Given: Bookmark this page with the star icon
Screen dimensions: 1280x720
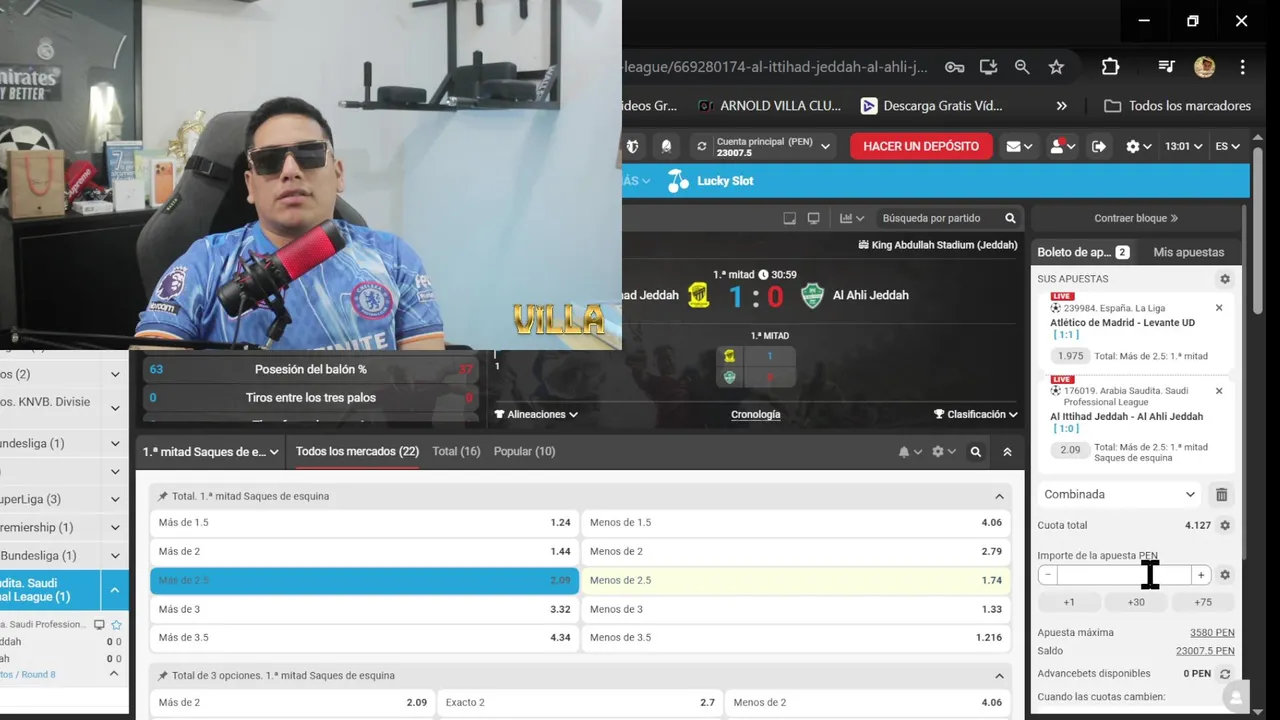Looking at the screenshot, I should click(1056, 67).
